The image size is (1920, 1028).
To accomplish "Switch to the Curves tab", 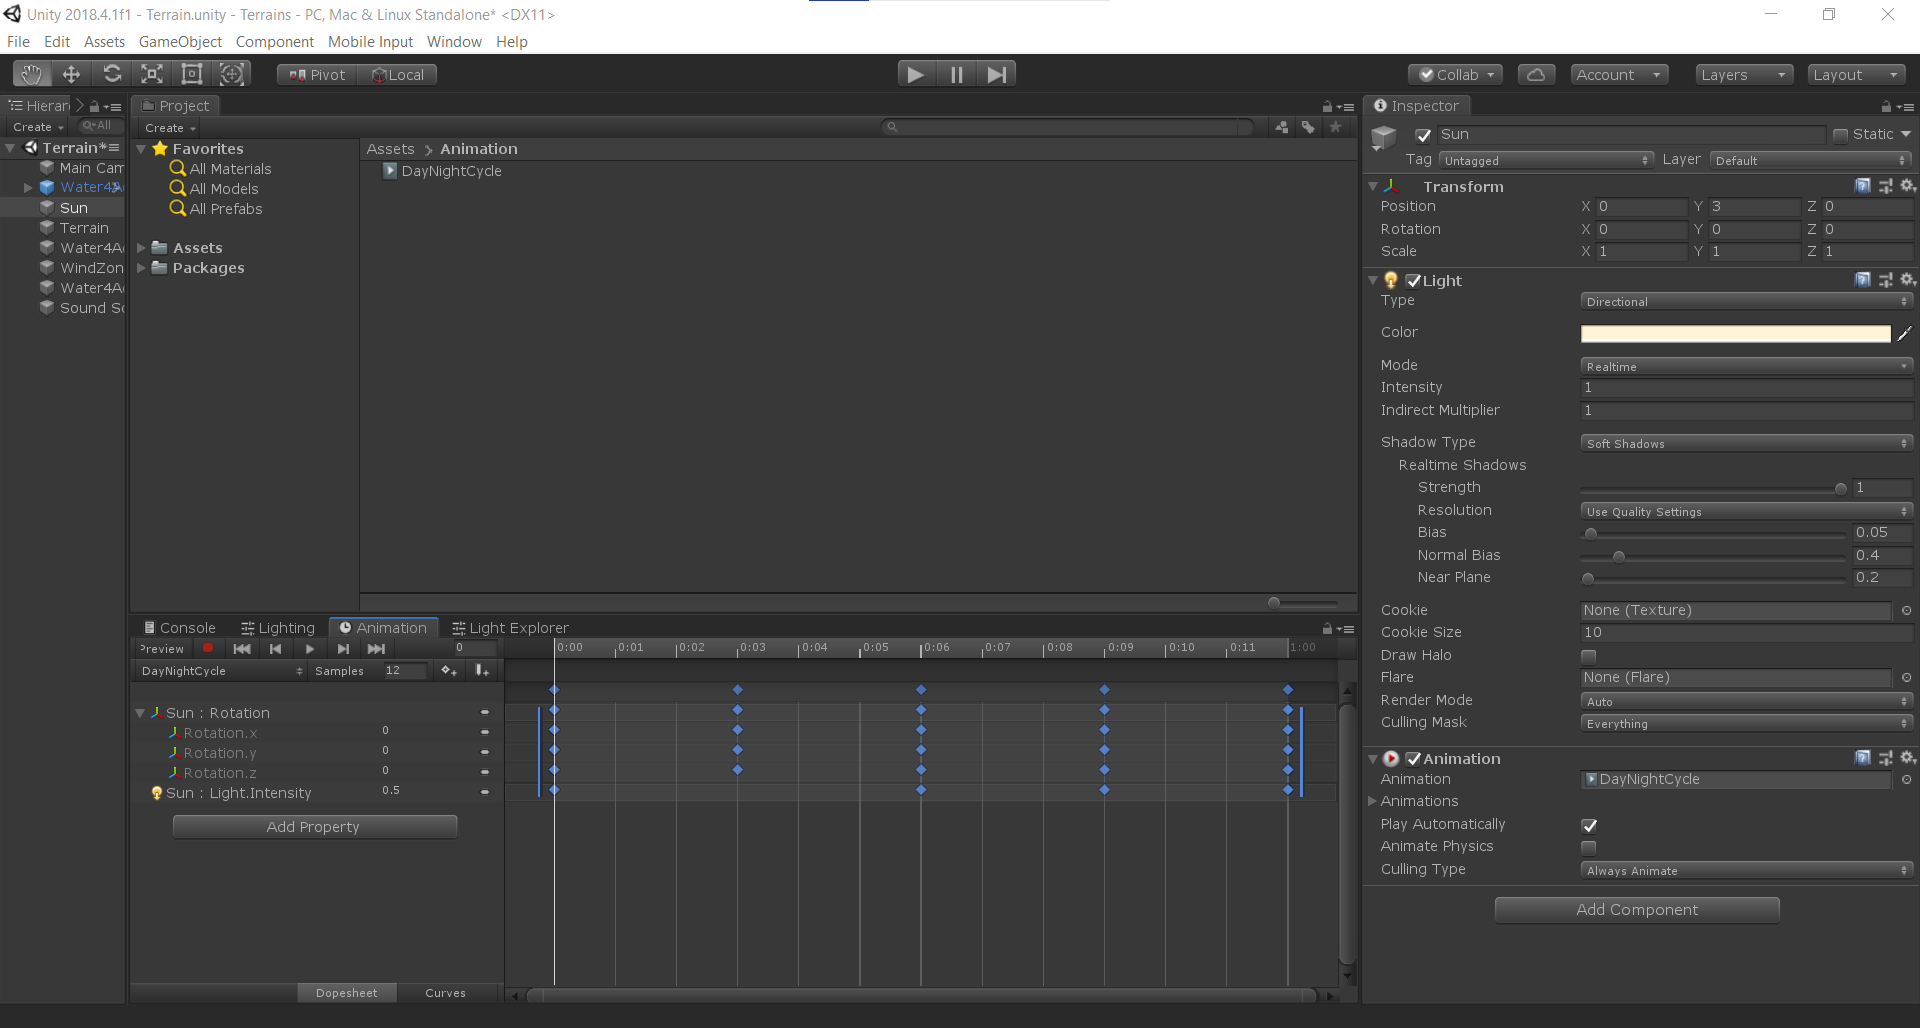I will [x=445, y=992].
